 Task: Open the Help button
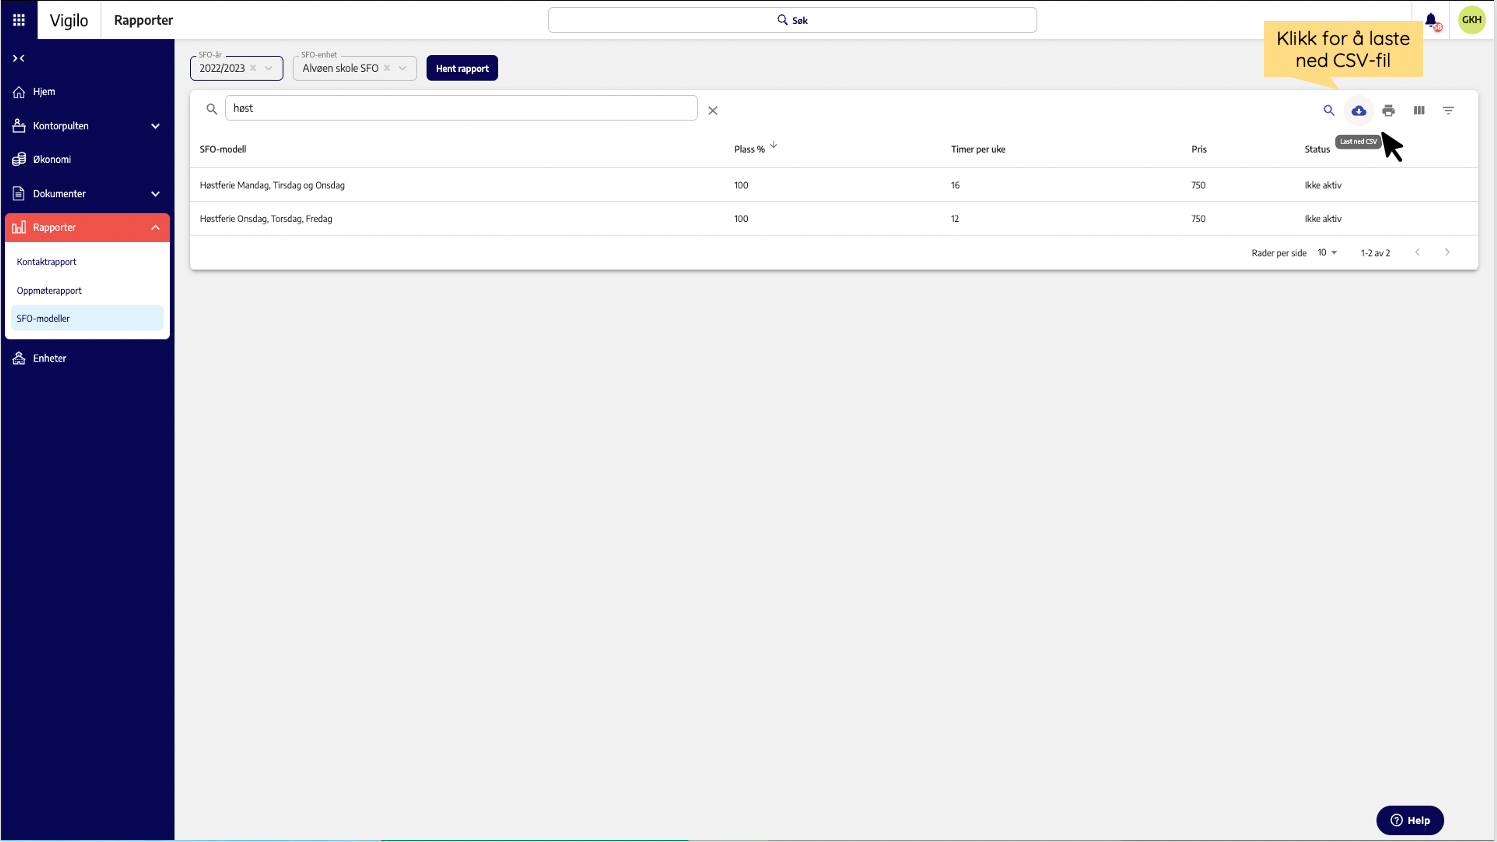coord(1410,820)
